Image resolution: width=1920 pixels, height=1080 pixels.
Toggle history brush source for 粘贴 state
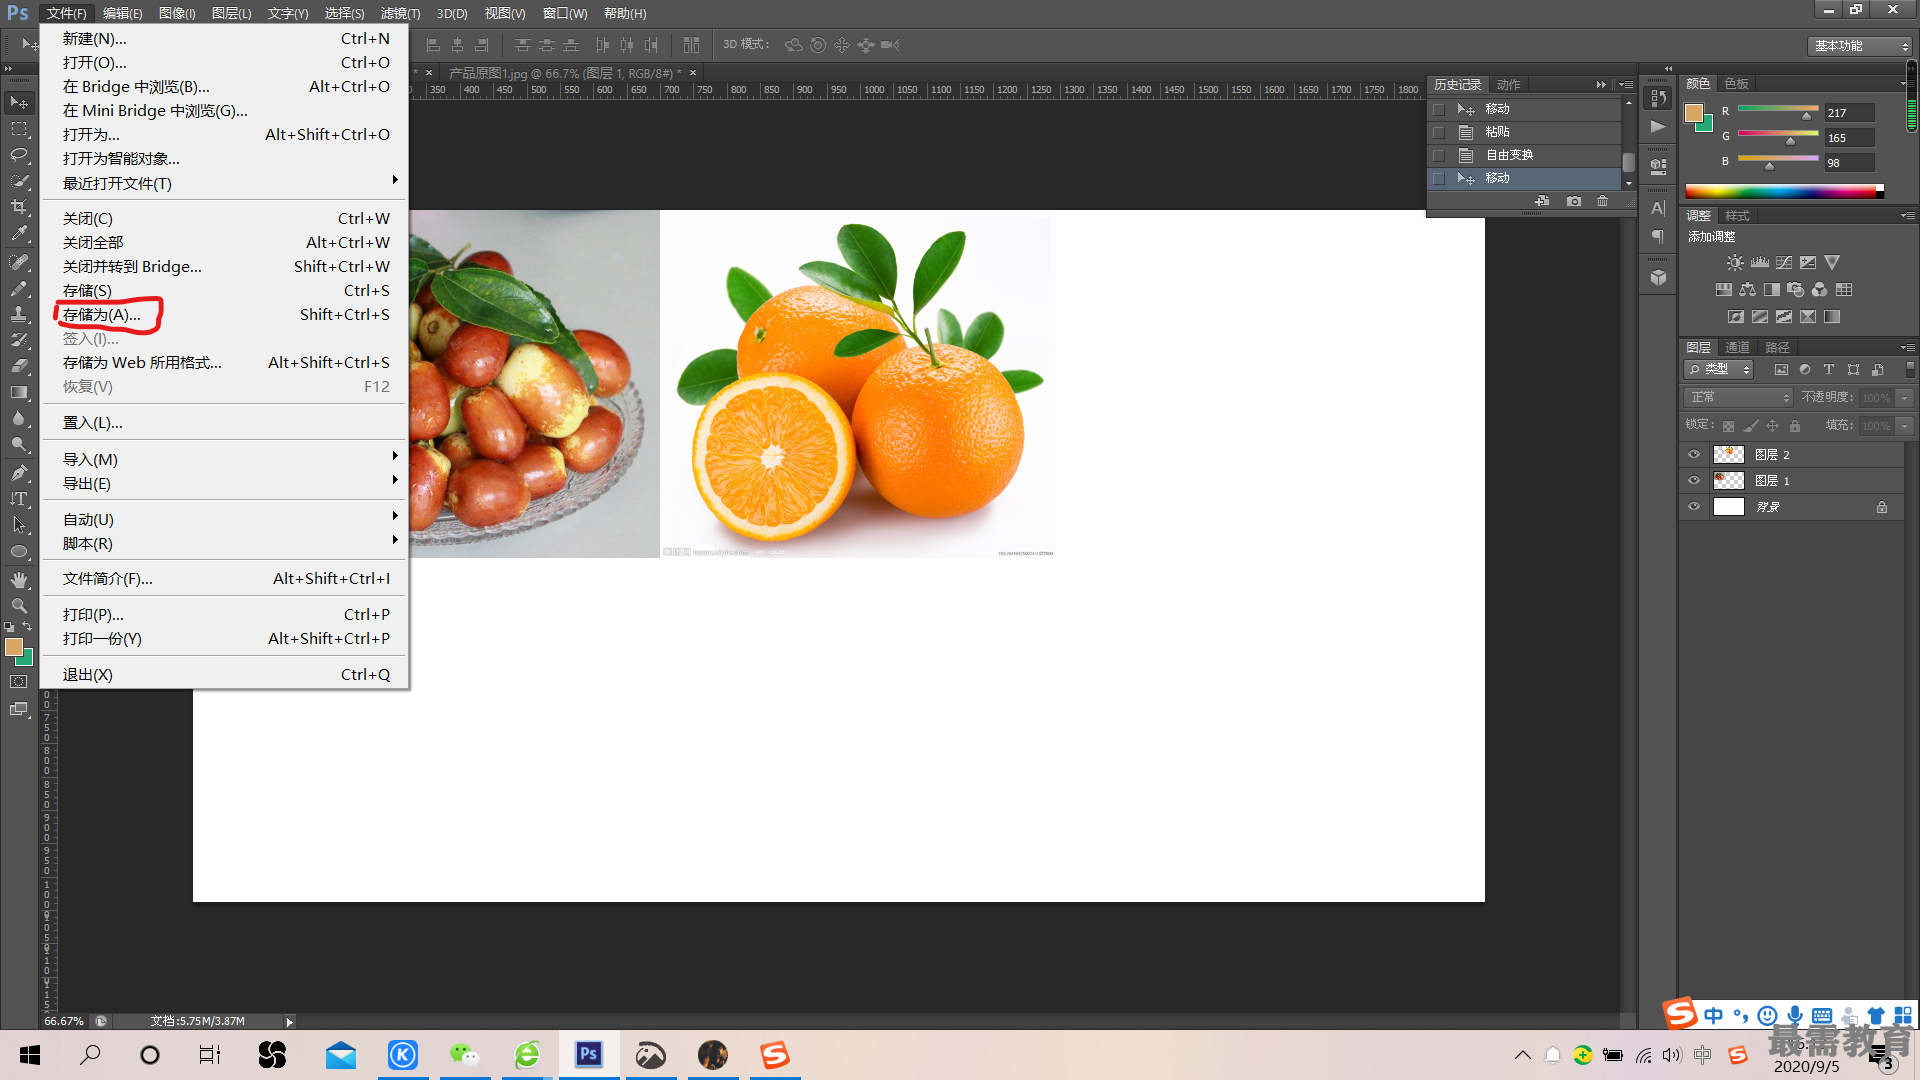pyautogui.click(x=1439, y=132)
